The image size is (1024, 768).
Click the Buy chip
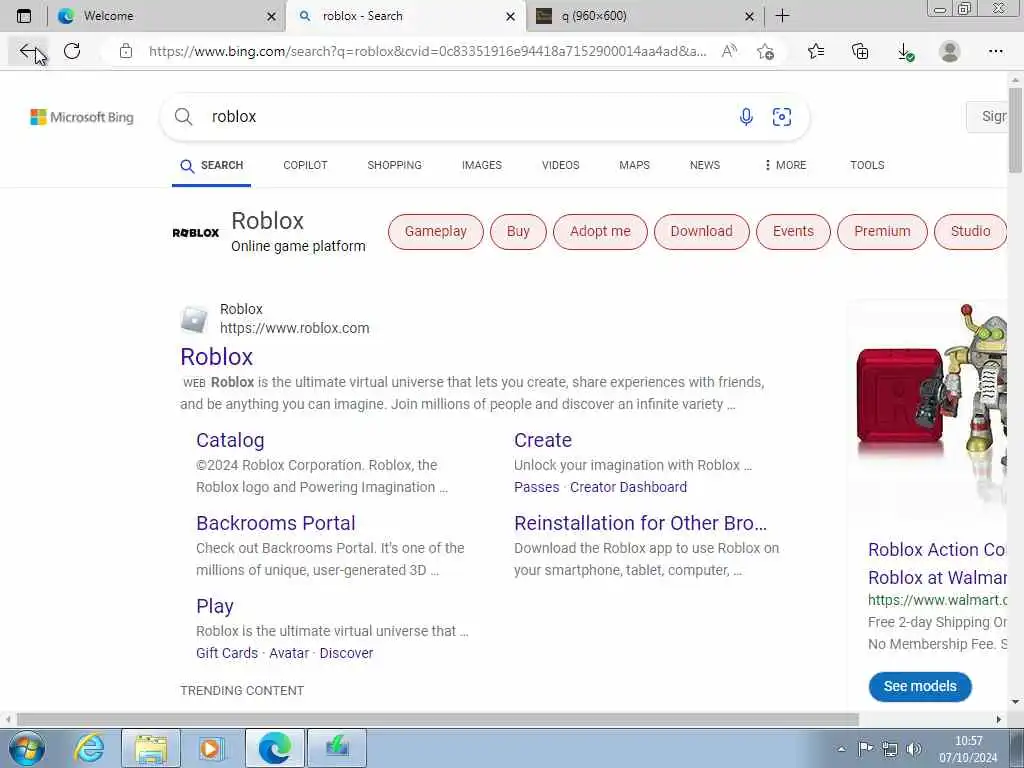[518, 232]
